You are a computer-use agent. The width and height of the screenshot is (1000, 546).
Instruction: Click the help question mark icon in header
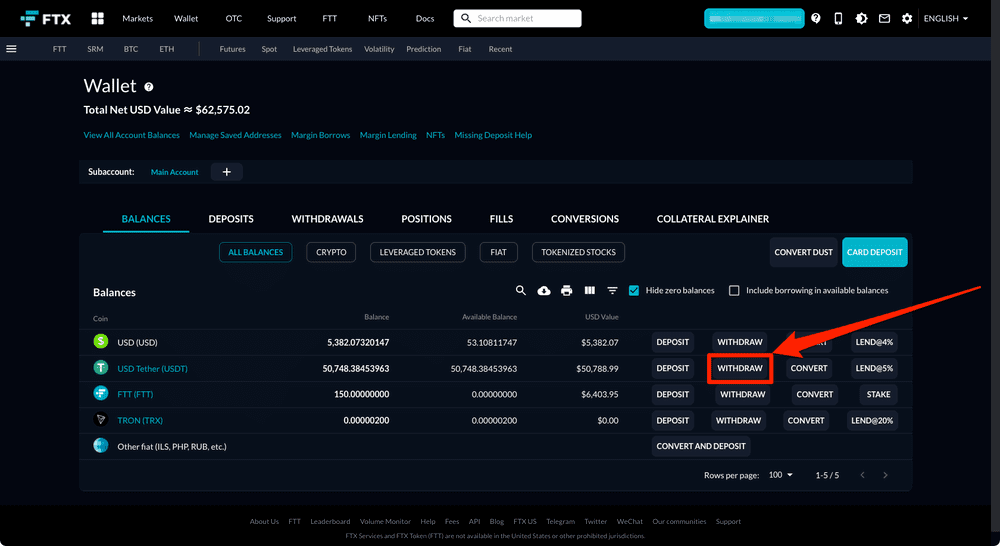816,18
